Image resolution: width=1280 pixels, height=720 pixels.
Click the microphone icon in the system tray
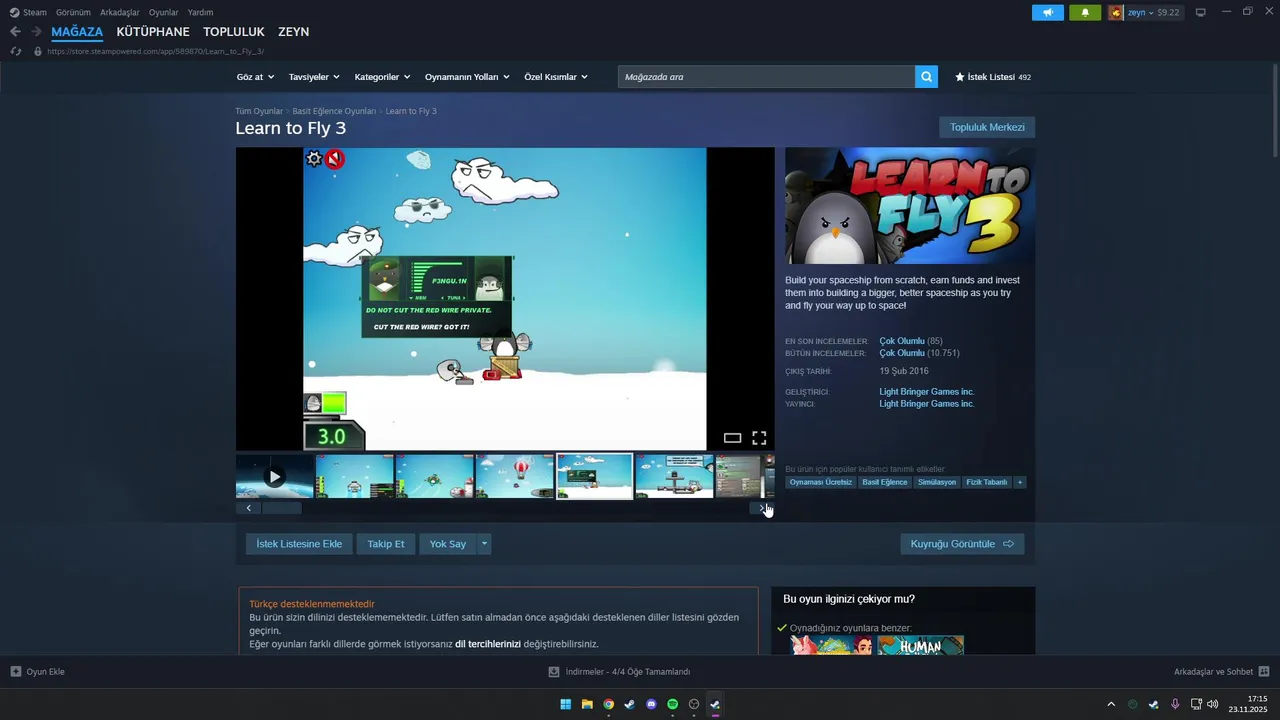click(x=1175, y=704)
